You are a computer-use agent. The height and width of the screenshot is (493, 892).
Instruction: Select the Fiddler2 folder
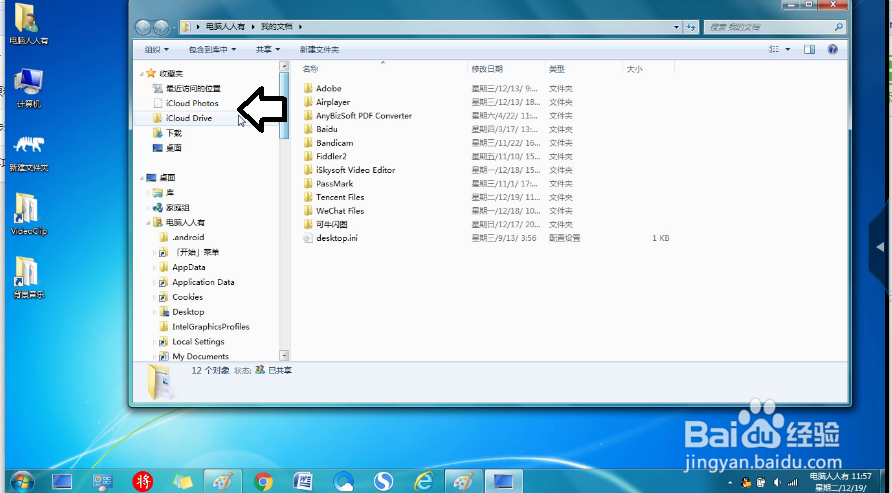[x=331, y=156]
